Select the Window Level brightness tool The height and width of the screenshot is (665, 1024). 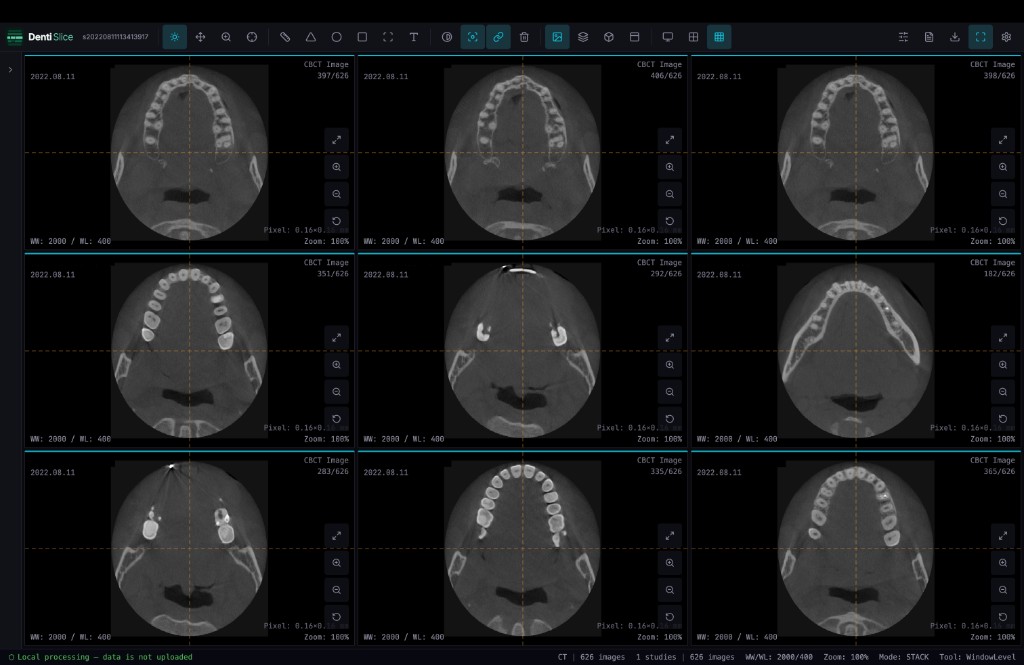pyautogui.click(x=174, y=37)
